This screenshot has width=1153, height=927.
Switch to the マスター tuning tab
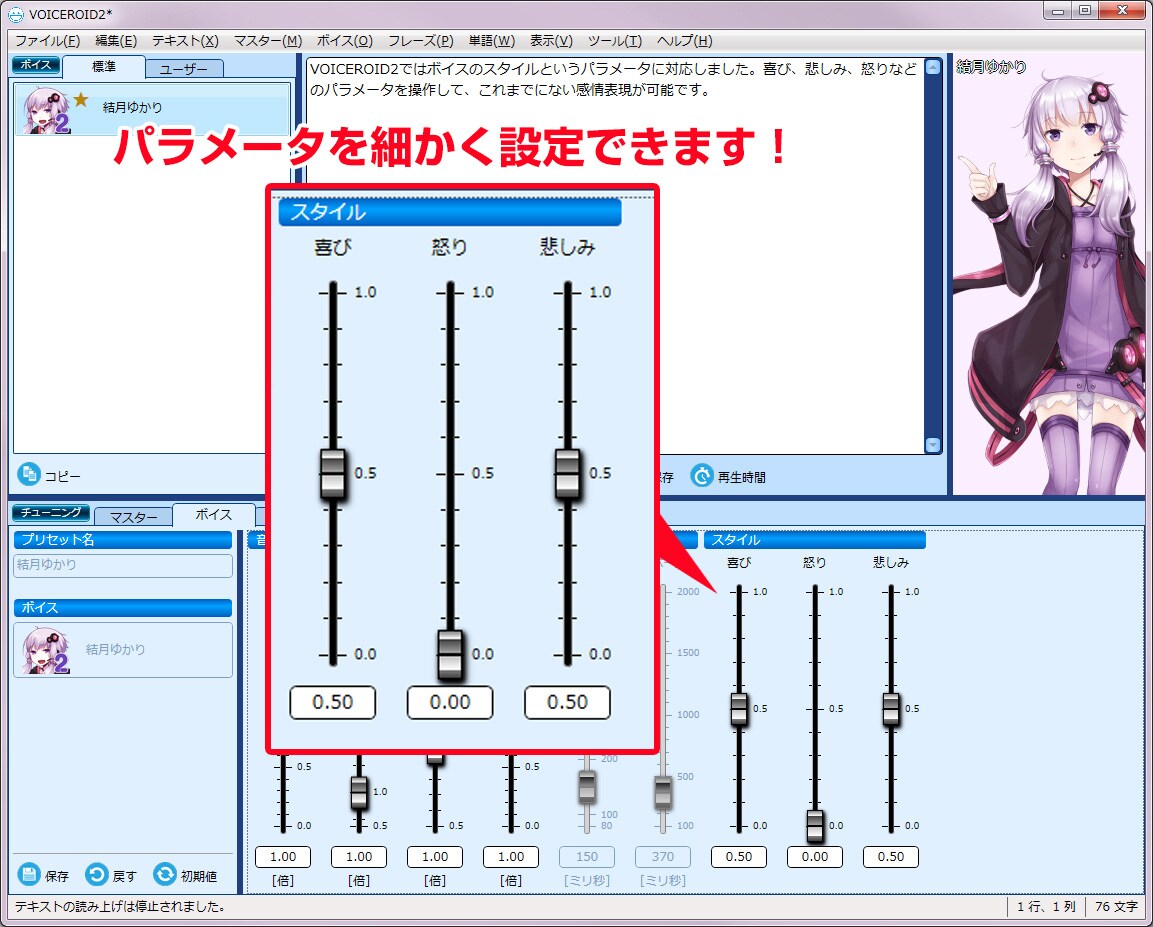(134, 517)
